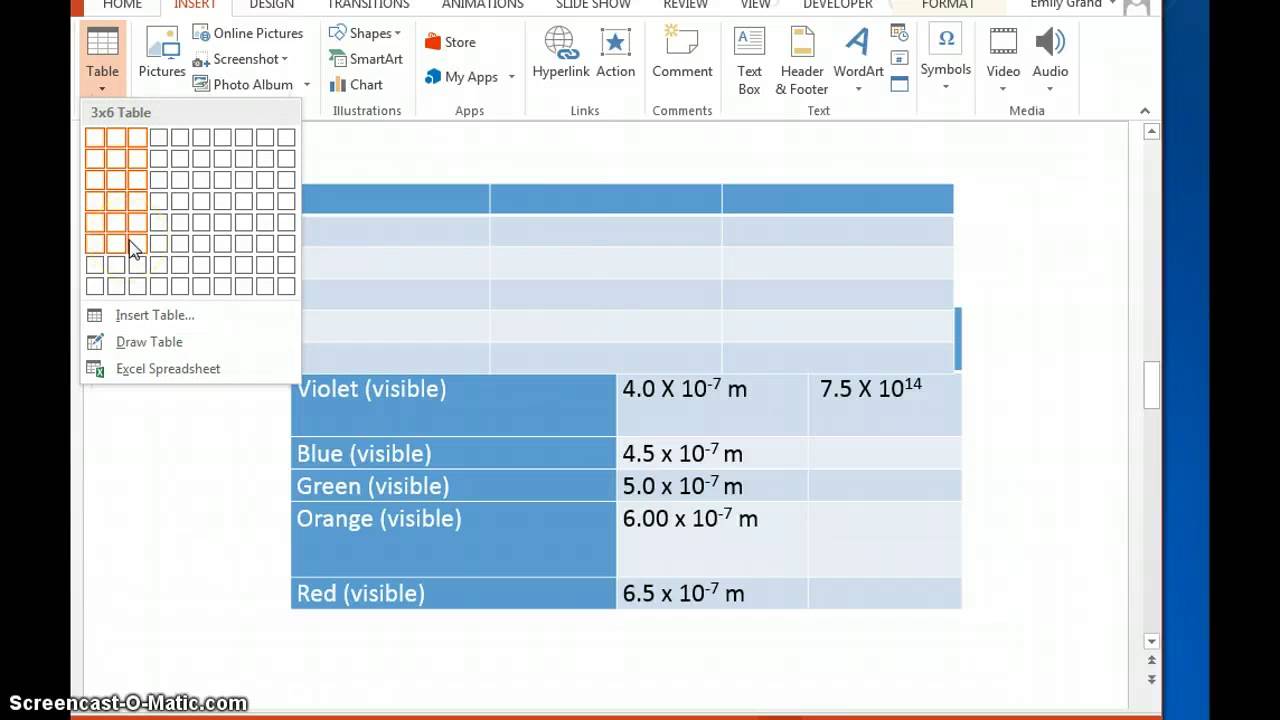1280x720 pixels.
Task: Open the FORMAT tab
Action: pos(947,5)
